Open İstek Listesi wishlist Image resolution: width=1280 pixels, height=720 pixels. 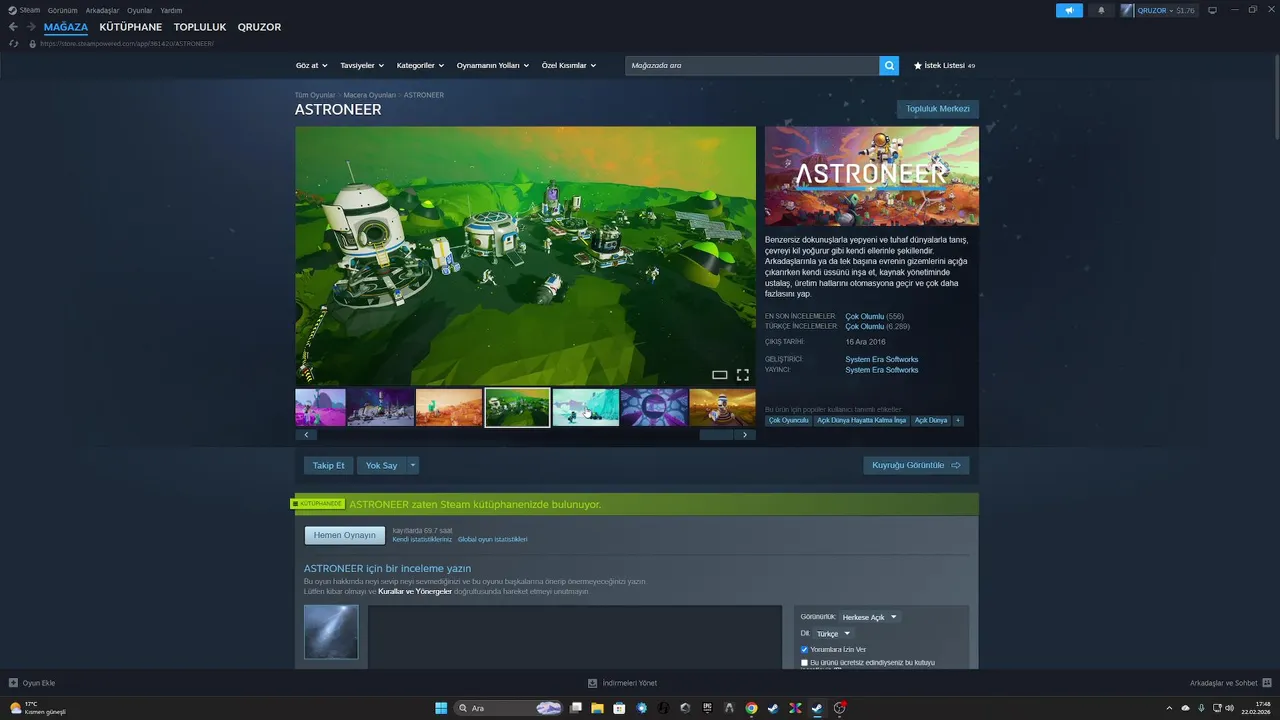(944, 65)
